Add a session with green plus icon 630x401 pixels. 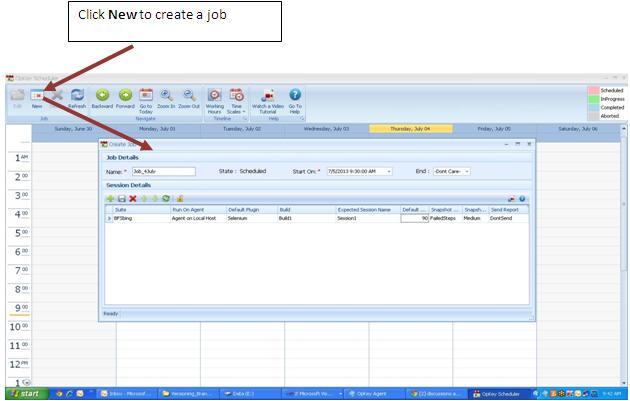(x=110, y=199)
